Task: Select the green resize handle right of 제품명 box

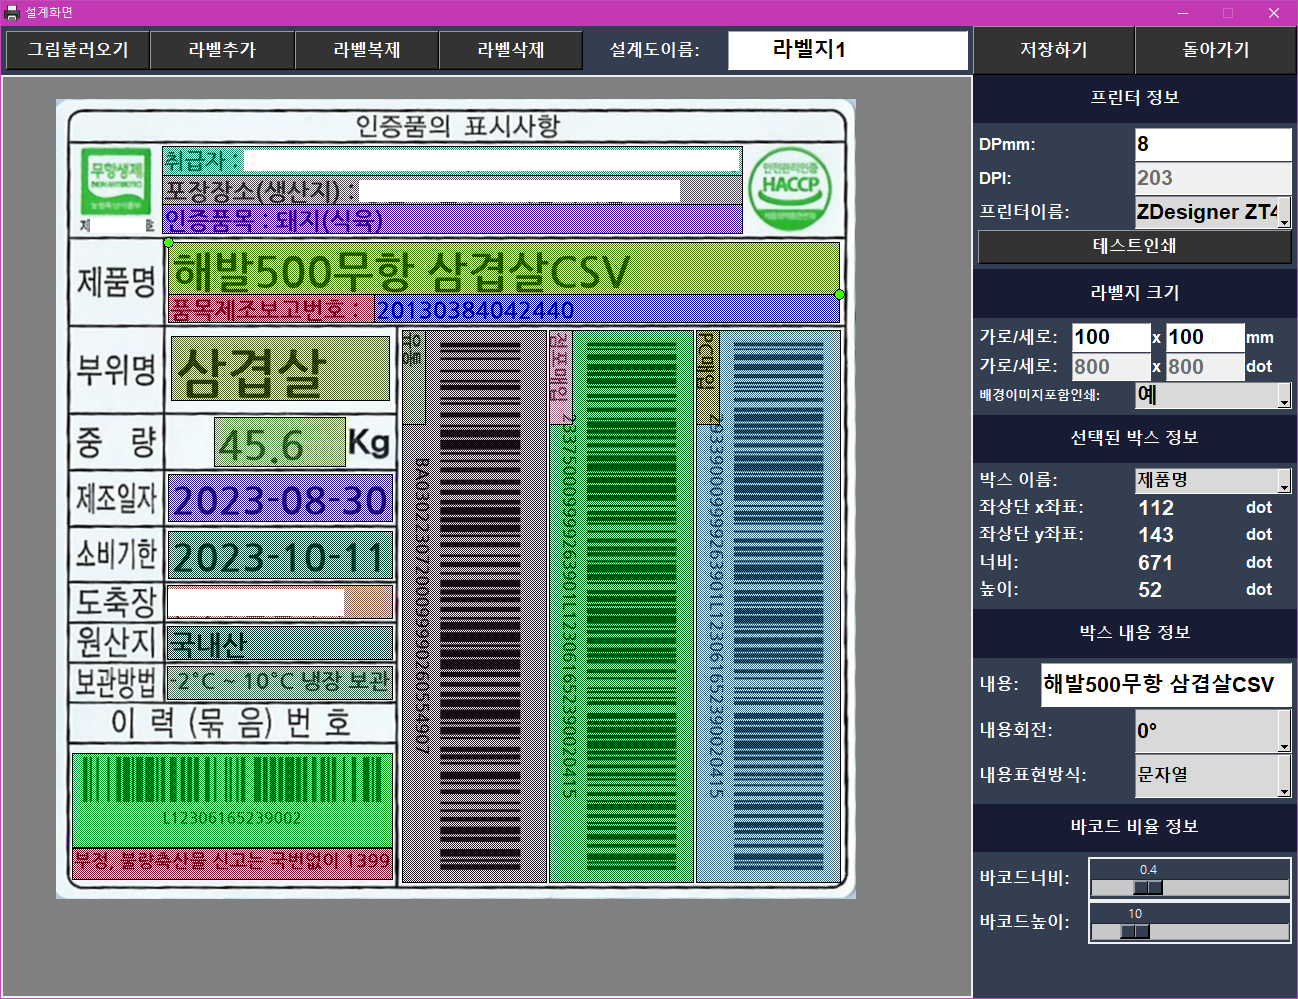Action: [x=839, y=294]
